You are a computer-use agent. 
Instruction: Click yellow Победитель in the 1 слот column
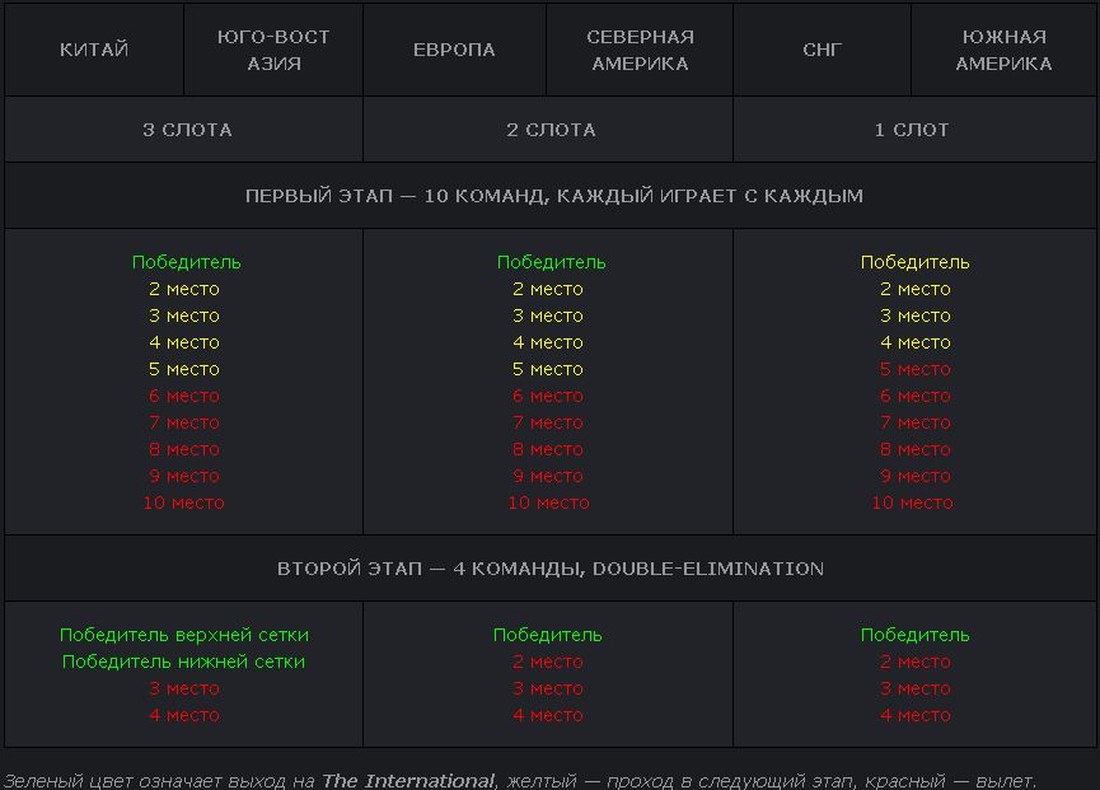(x=915, y=263)
